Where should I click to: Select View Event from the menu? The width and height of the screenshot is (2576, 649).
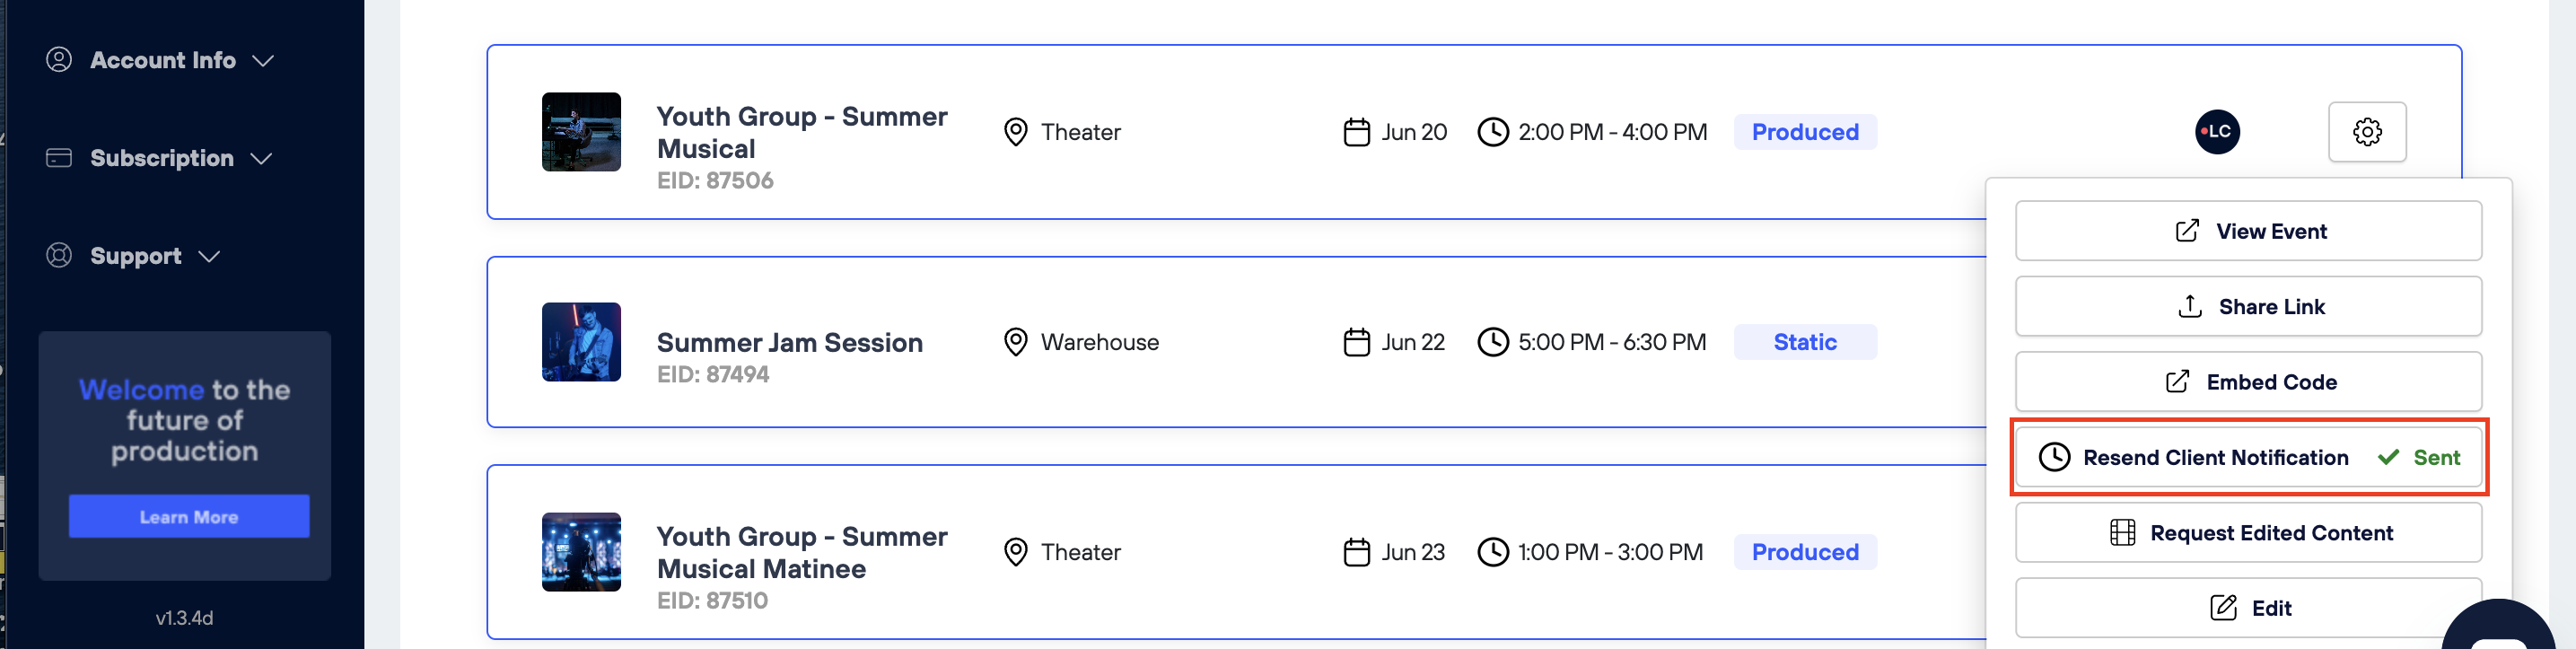(x=2248, y=231)
